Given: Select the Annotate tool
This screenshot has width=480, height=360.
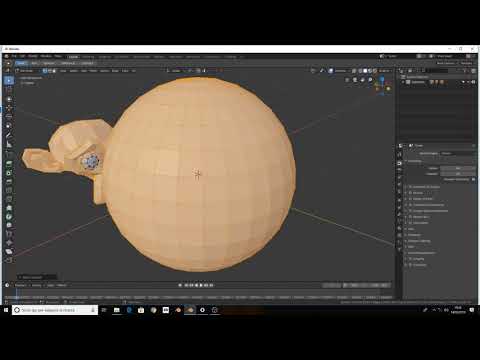Looking at the screenshot, I should point(9,135).
